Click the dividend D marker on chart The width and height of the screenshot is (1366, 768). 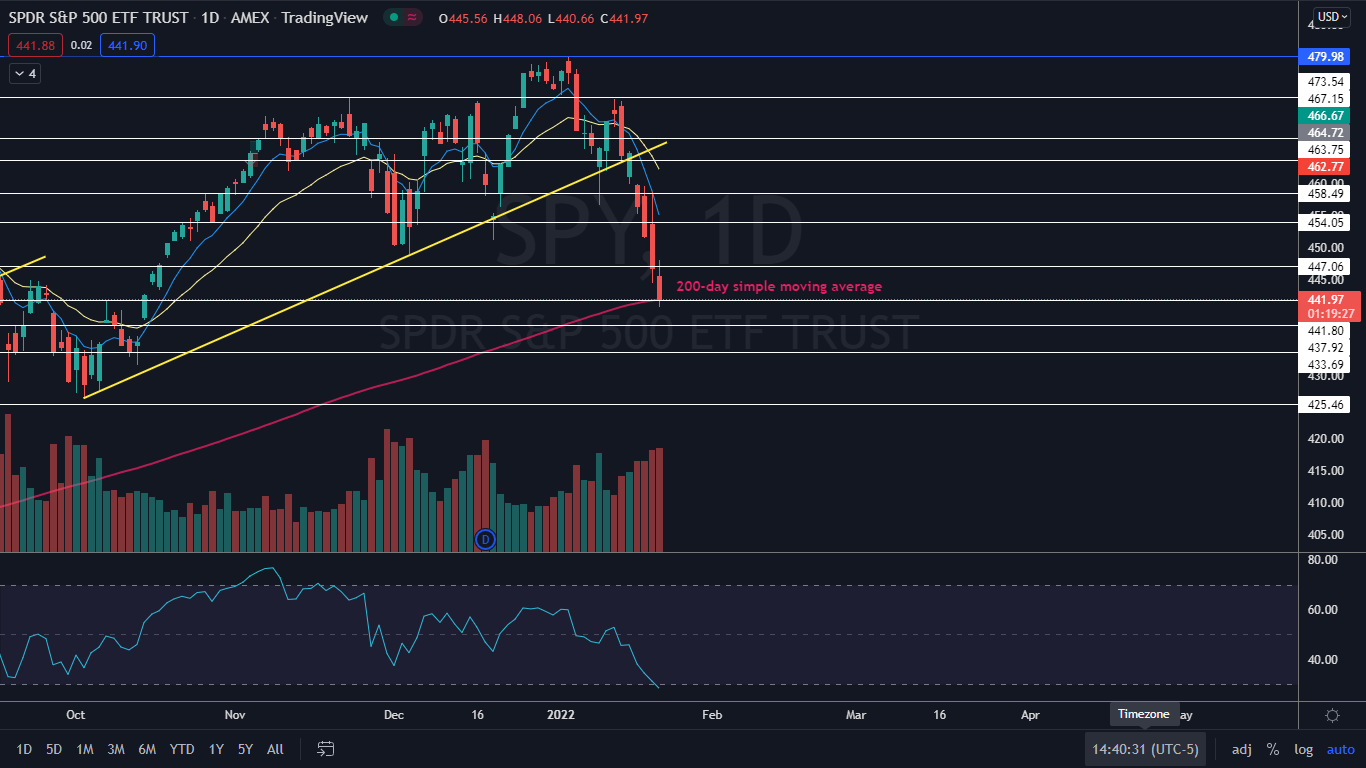point(485,539)
